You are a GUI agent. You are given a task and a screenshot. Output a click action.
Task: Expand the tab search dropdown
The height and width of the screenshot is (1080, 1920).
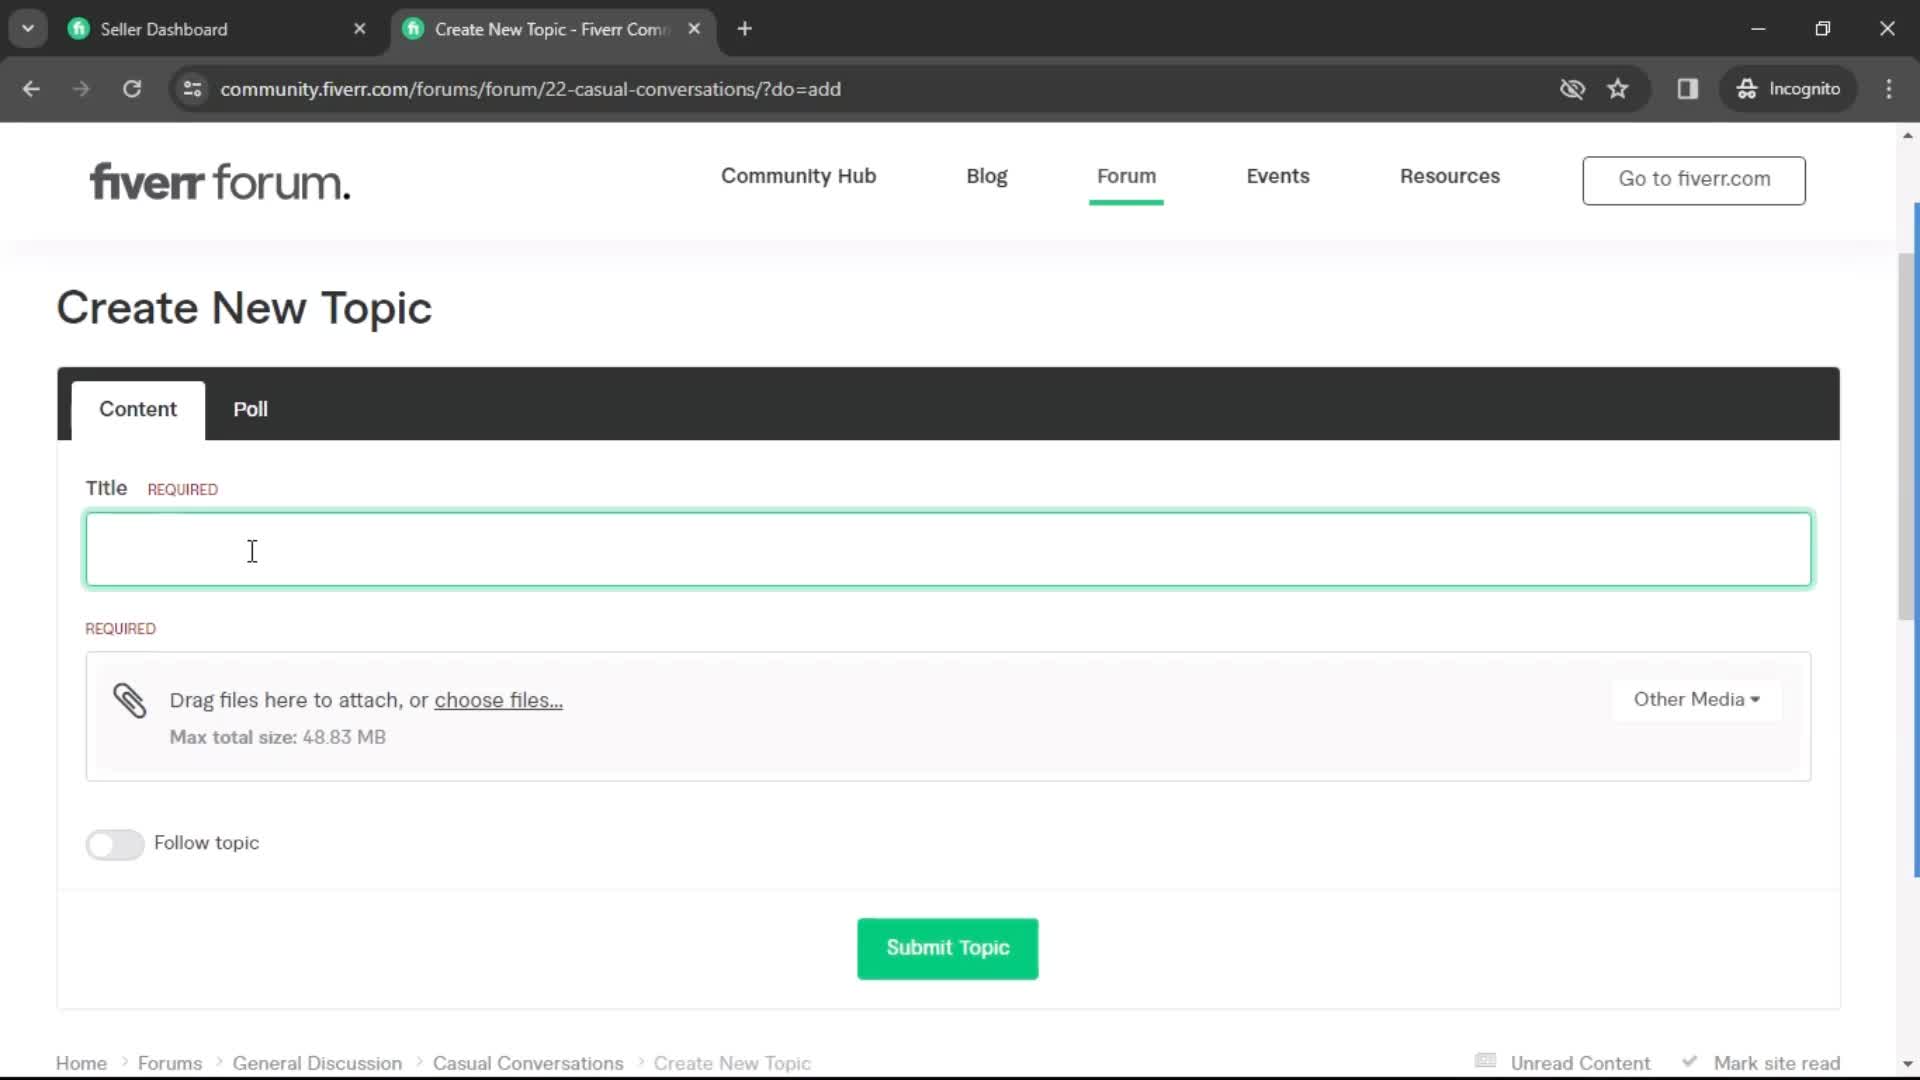click(x=28, y=29)
